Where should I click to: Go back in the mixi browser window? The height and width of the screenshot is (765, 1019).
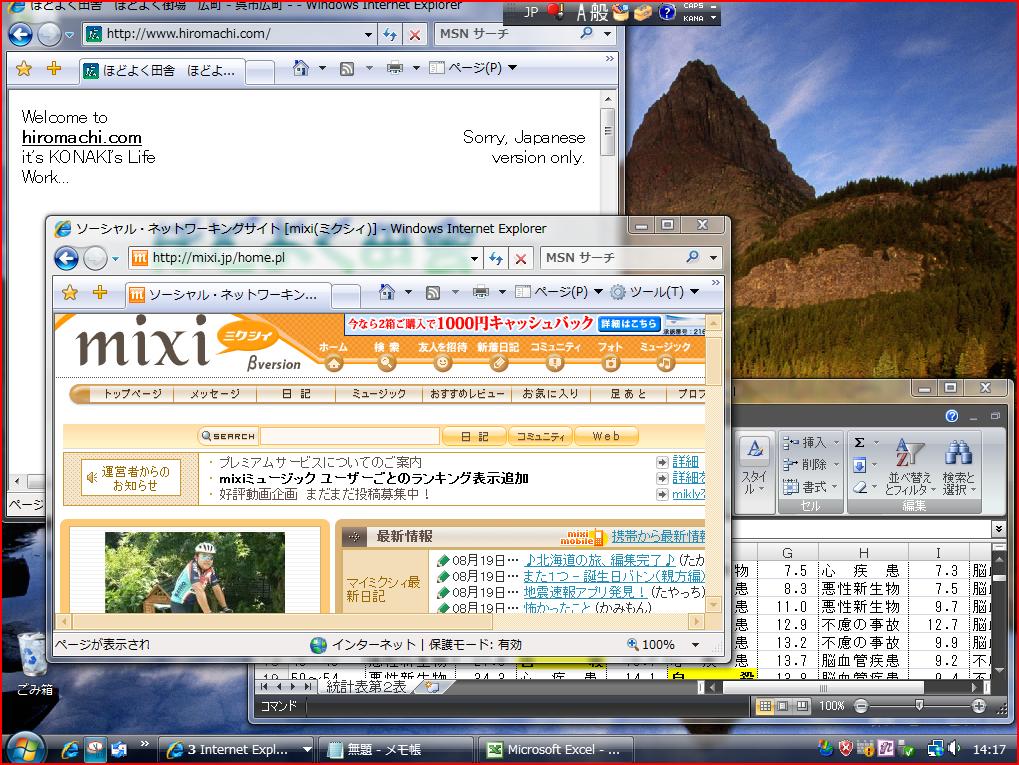(x=66, y=258)
